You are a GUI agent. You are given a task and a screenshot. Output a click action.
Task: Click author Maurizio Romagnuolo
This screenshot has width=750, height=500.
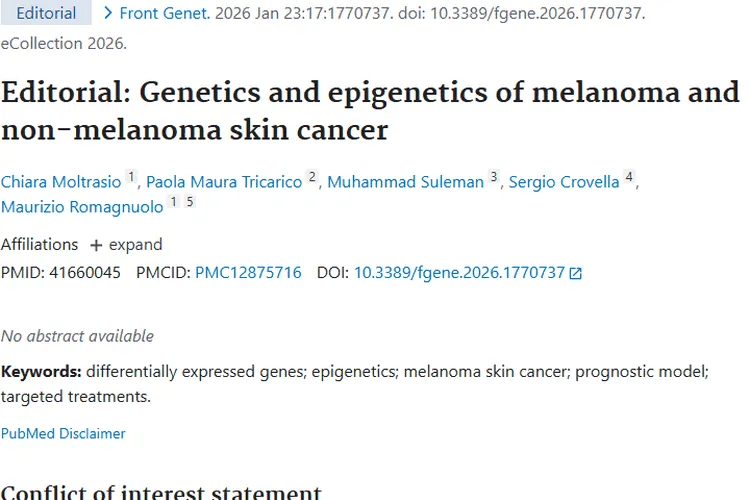(81, 207)
